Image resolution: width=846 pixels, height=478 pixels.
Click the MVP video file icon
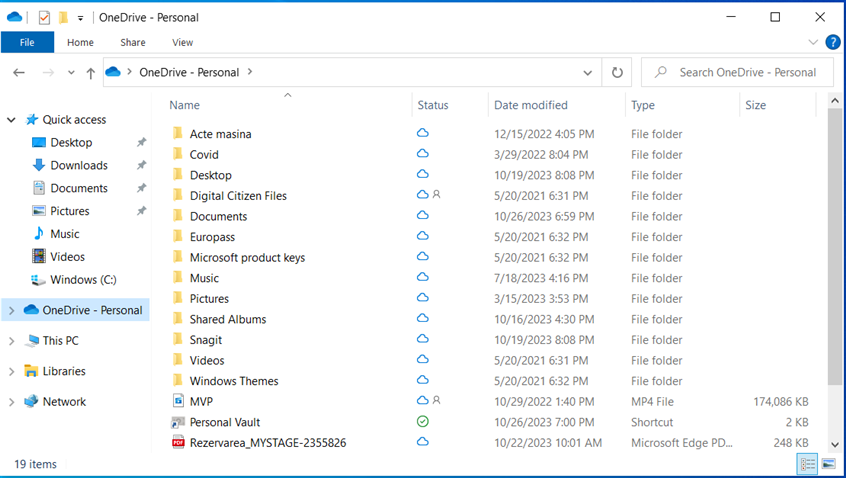tap(178, 401)
